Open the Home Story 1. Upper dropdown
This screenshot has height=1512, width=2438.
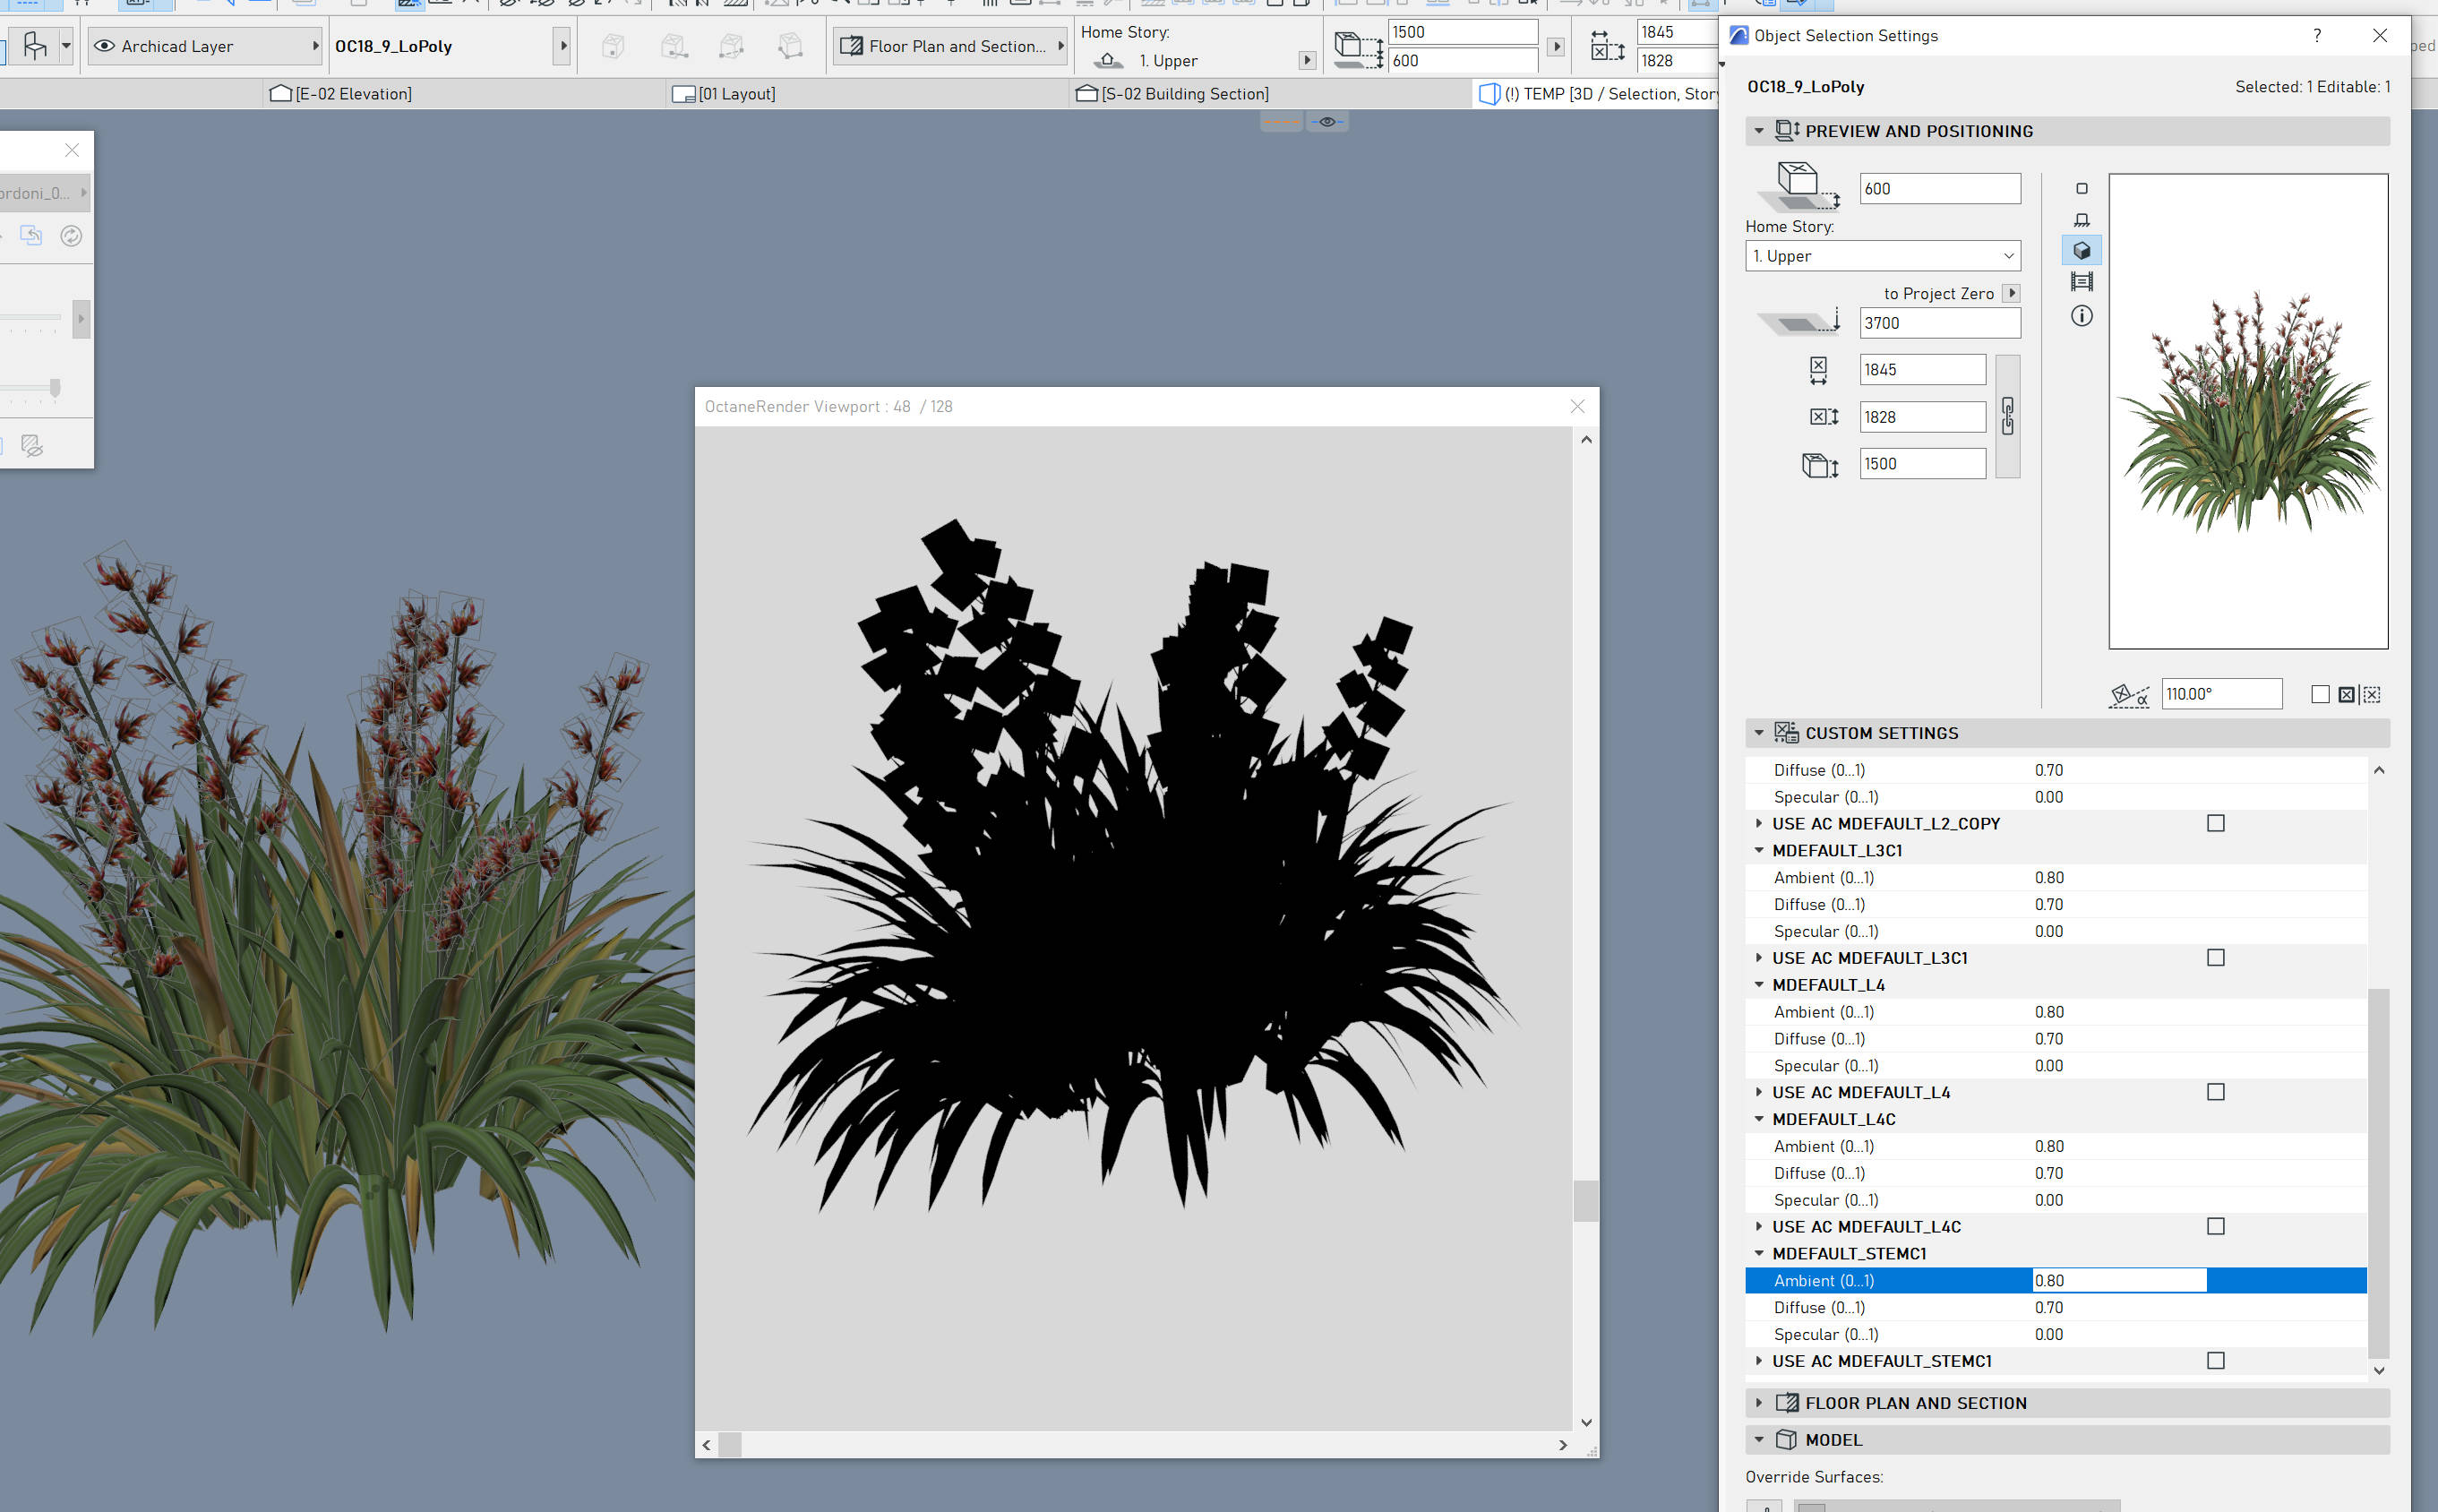click(1882, 256)
